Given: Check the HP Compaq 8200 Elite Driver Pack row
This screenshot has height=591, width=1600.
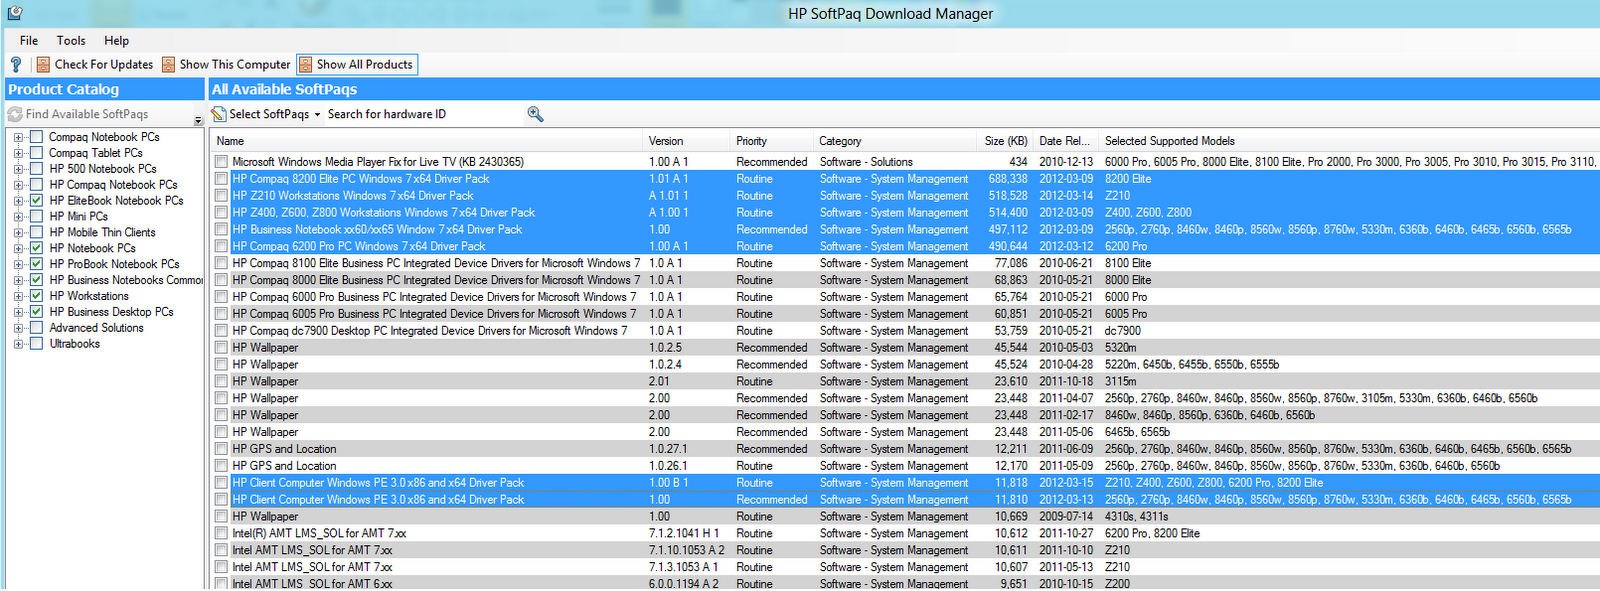Looking at the screenshot, I should [x=221, y=179].
